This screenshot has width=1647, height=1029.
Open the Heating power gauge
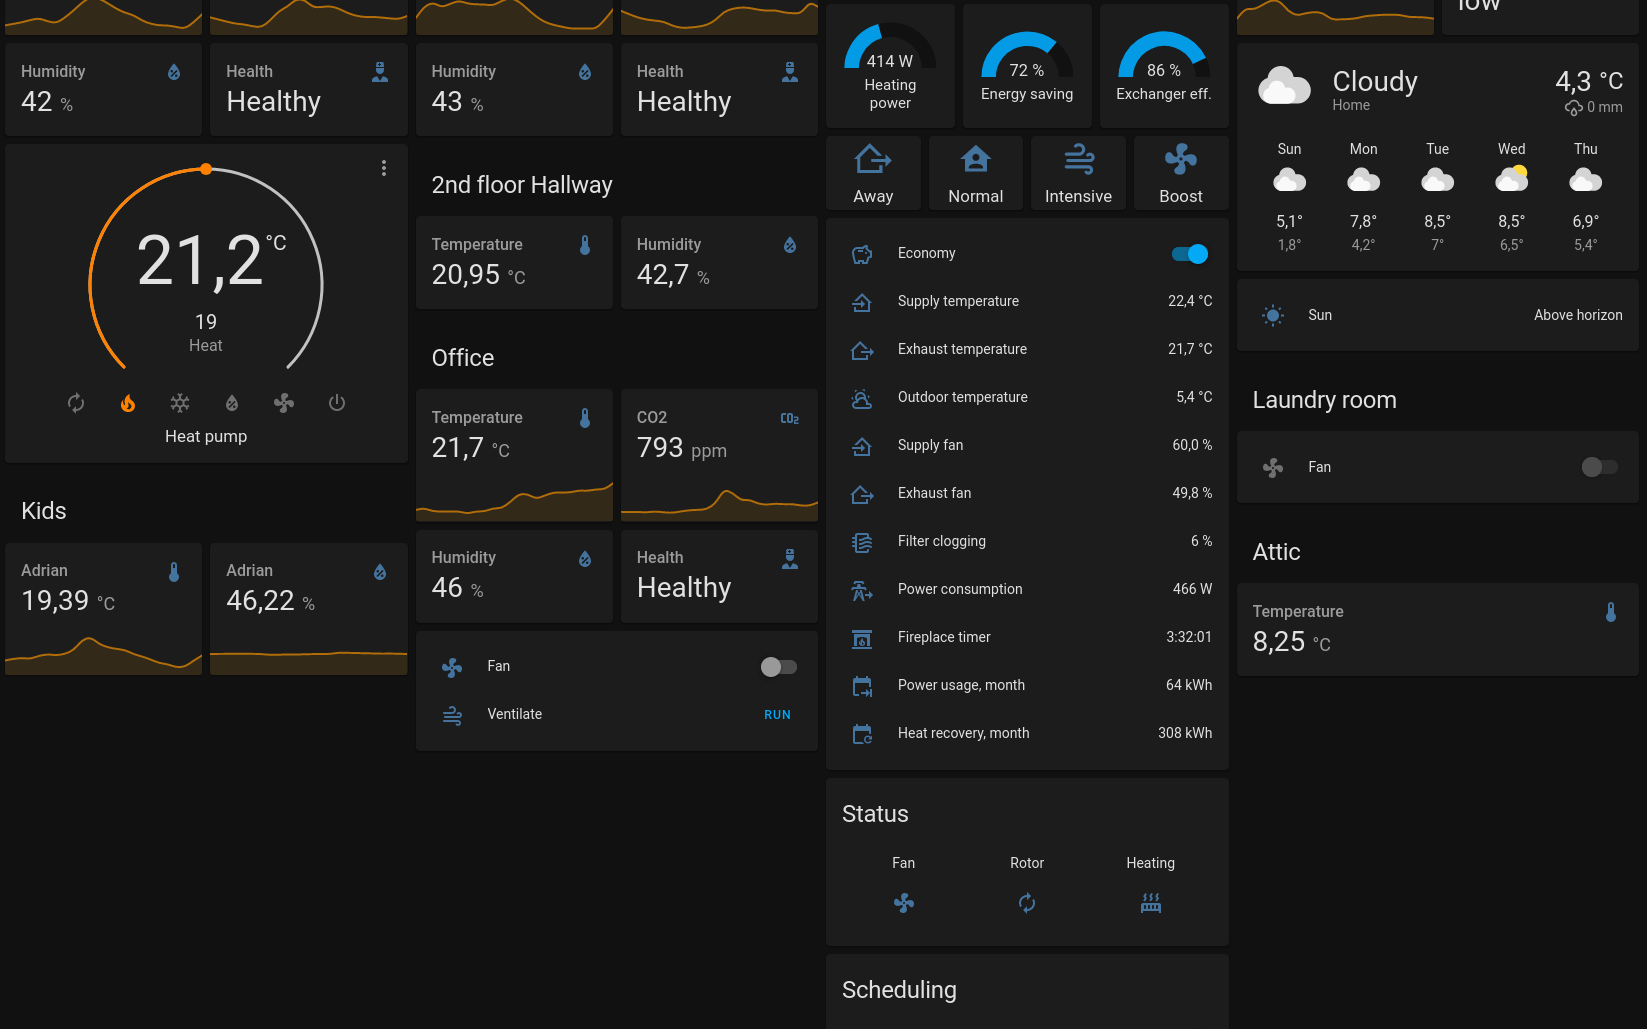pos(890,66)
